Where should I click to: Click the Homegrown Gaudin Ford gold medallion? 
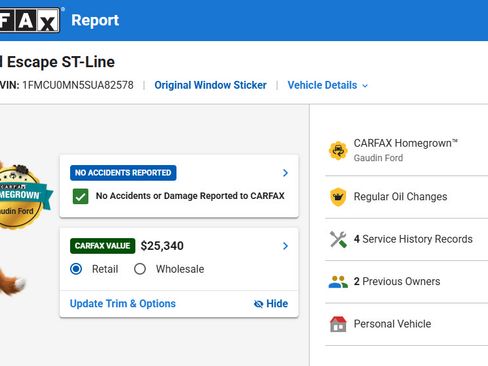point(21,197)
